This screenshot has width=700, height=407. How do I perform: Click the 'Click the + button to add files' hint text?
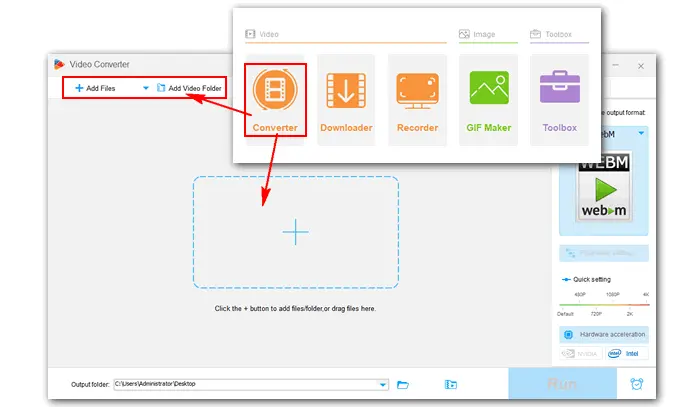click(295, 308)
